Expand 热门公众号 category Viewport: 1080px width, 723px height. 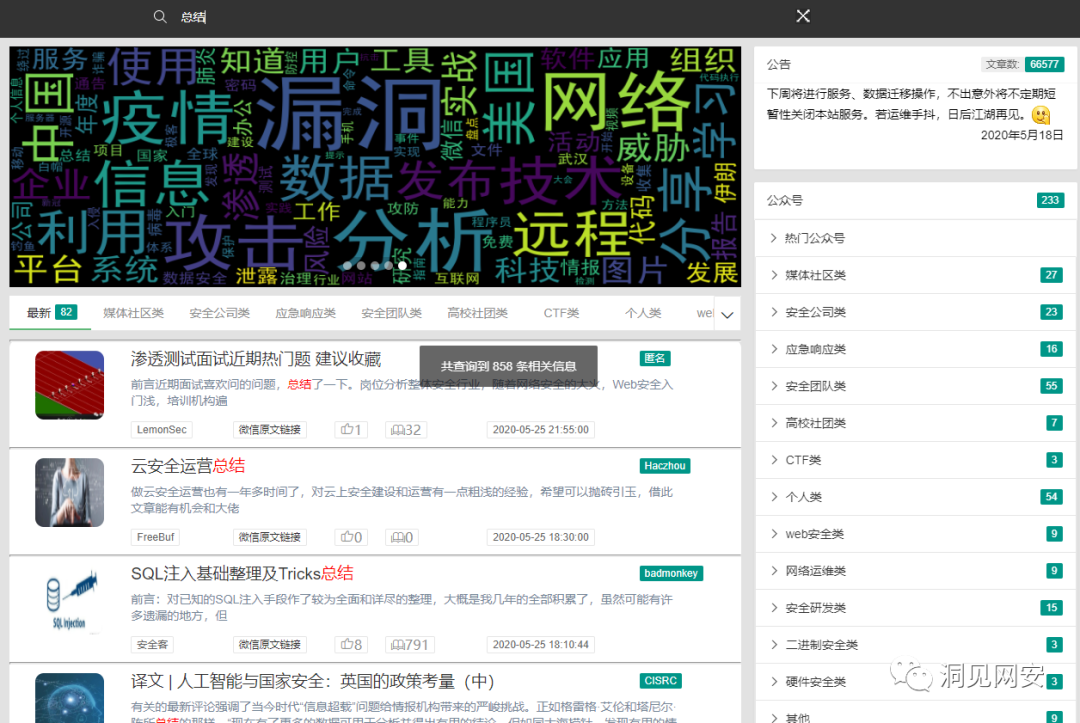(915, 238)
